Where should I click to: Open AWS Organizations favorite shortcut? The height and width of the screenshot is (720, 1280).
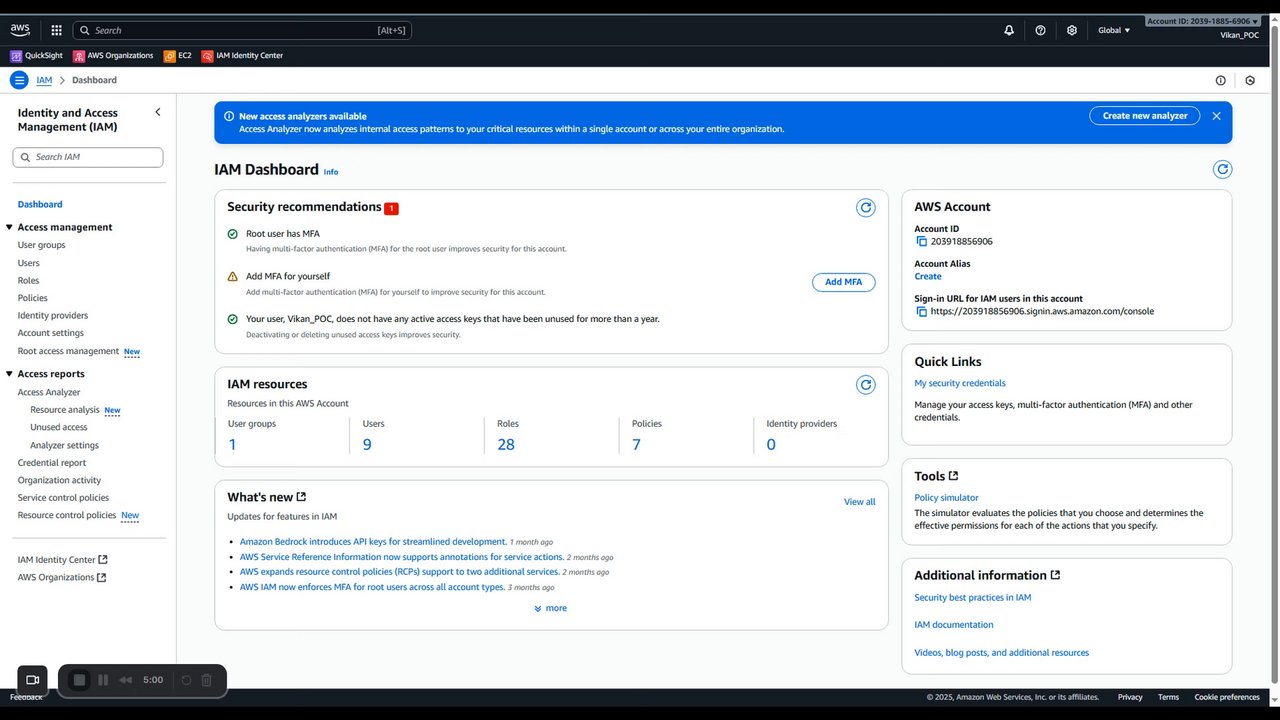point(113,56)
